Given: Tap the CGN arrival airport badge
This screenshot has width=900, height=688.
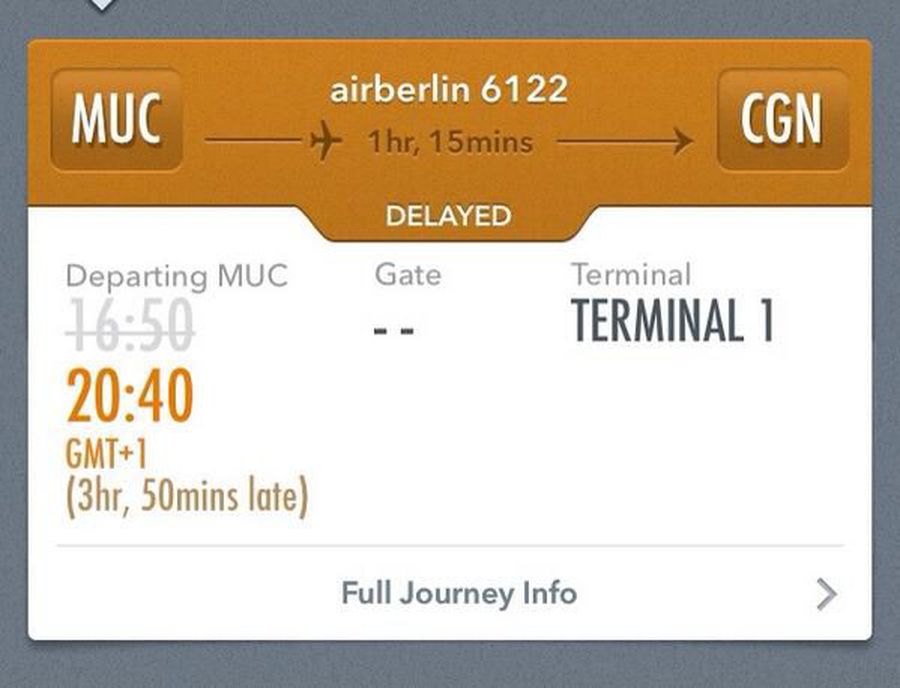Looking at the screenshot, I should [782, 120].
